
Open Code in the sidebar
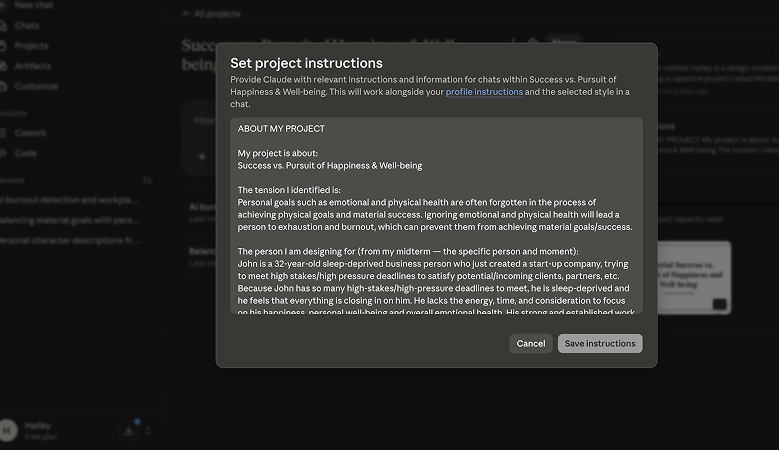tap(25, 153)
